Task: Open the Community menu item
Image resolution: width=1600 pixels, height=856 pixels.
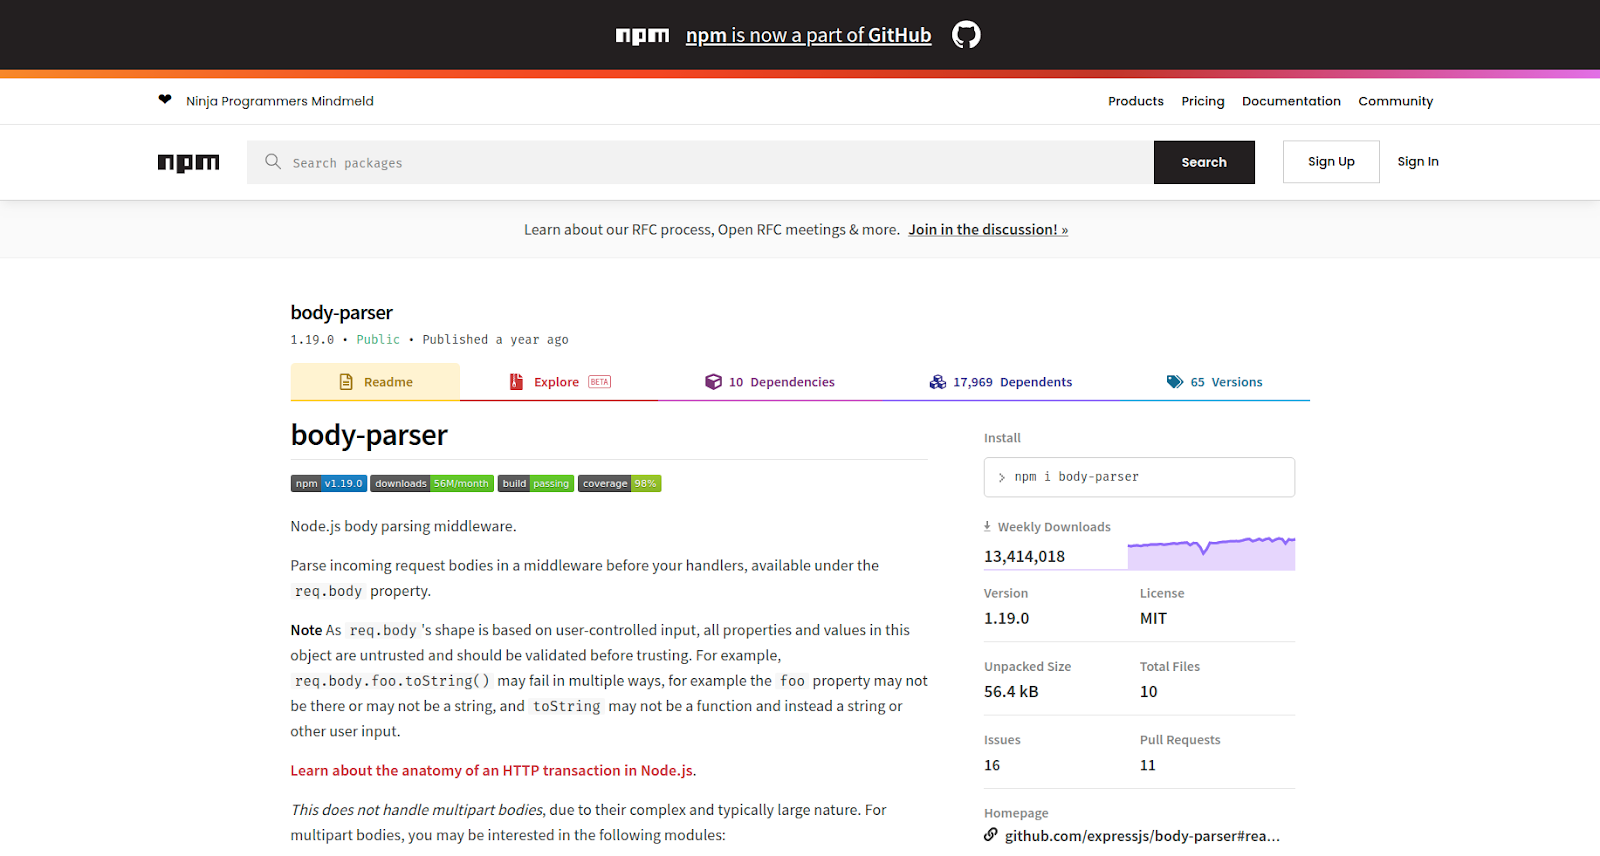Action: tap(1396, 101)
